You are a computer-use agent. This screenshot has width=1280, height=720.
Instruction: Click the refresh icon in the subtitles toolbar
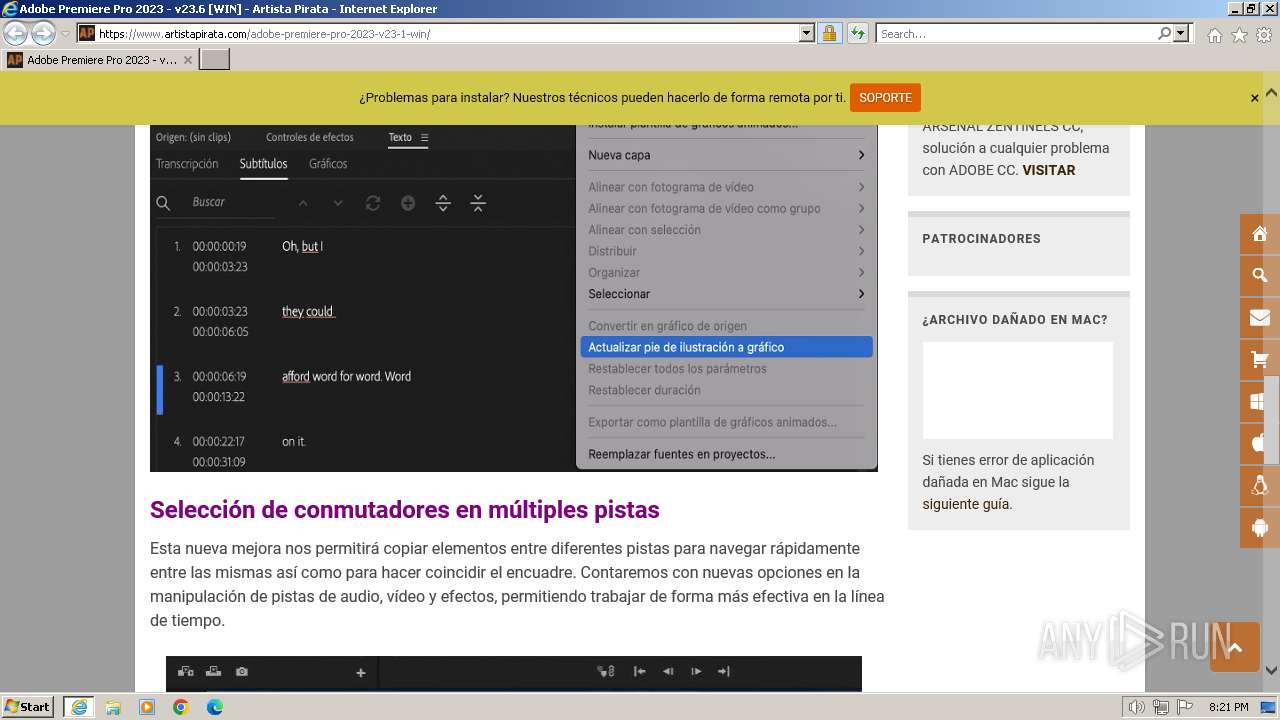tap(373, 203)
